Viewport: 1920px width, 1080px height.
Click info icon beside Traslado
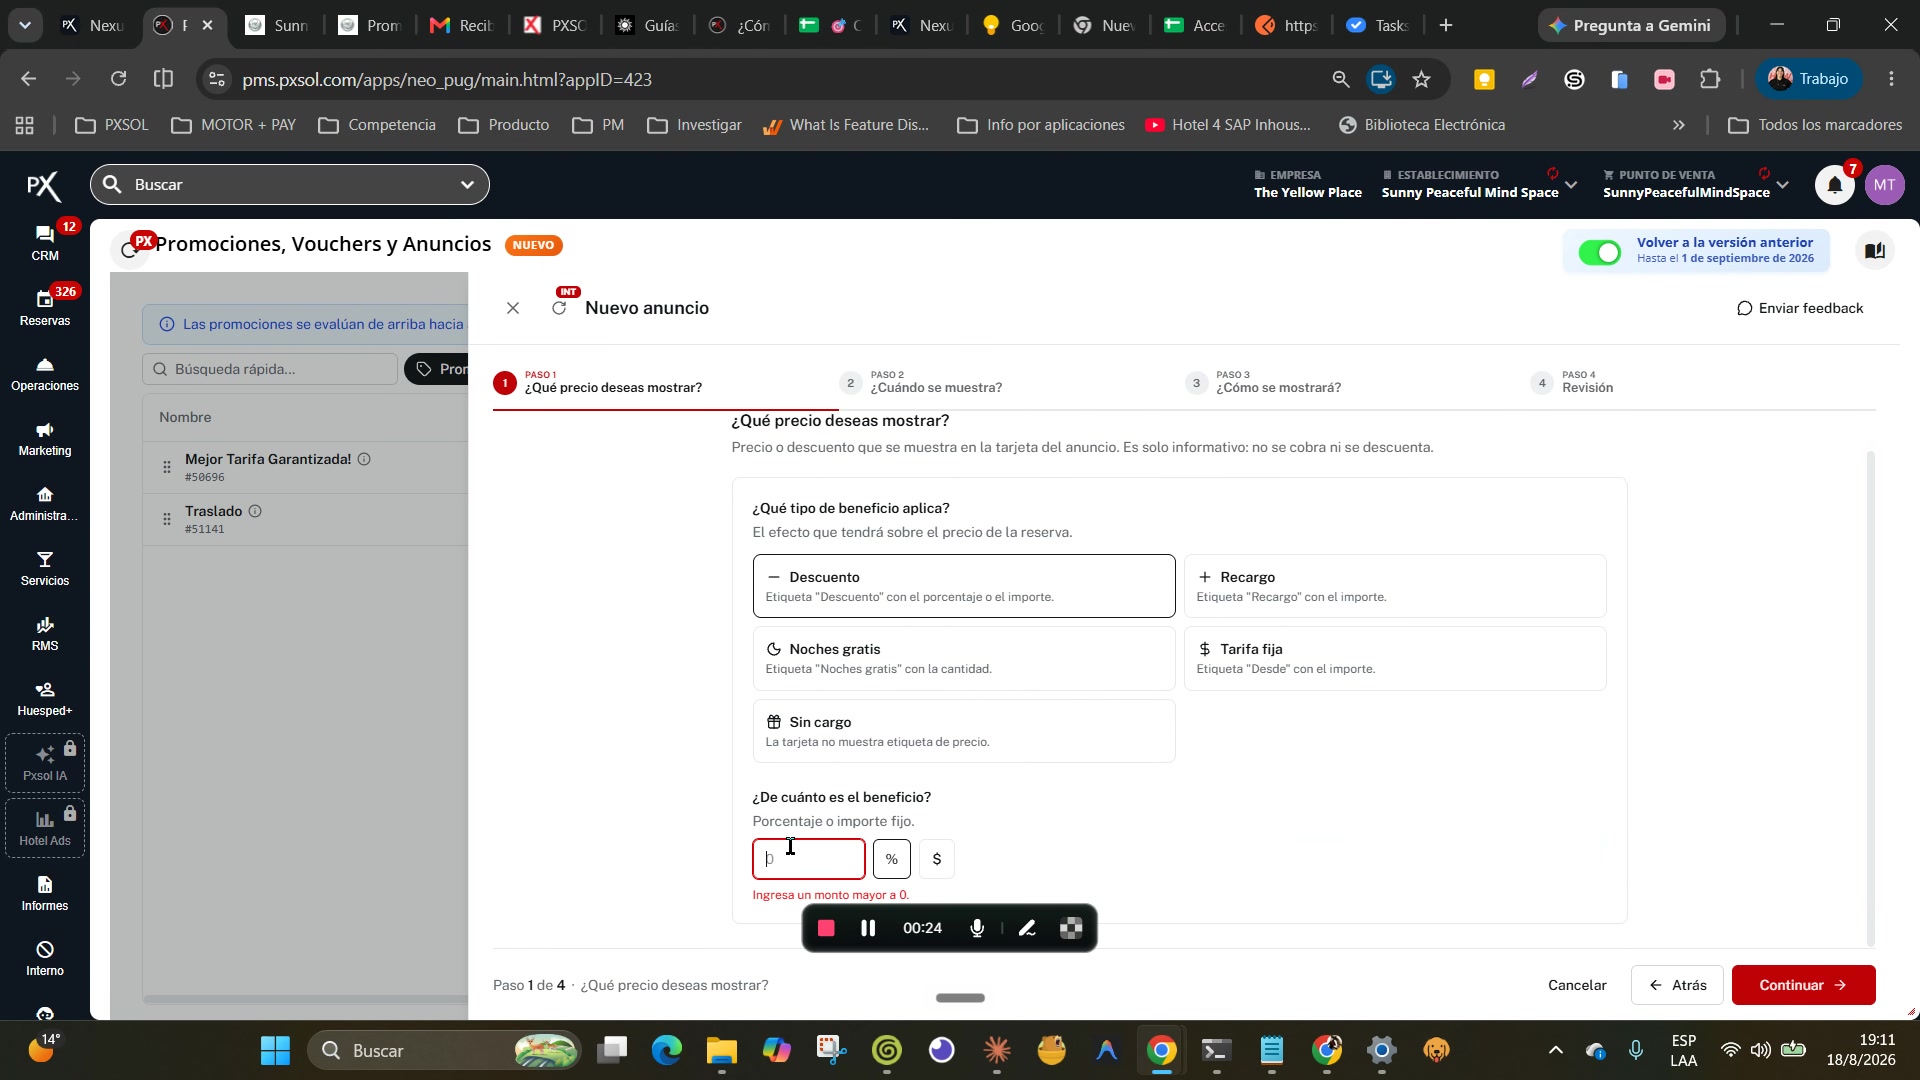255,511
